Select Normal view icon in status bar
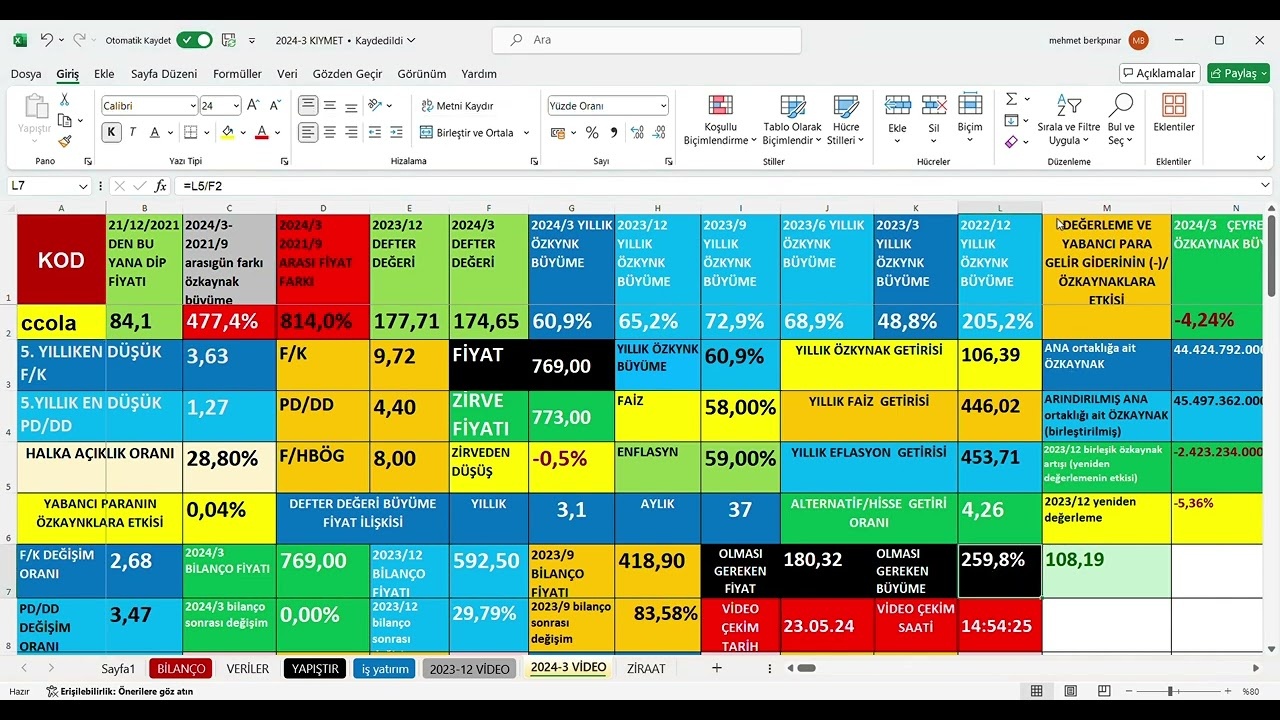Viewport: 1280px width, 720px height. point(1037,691)
